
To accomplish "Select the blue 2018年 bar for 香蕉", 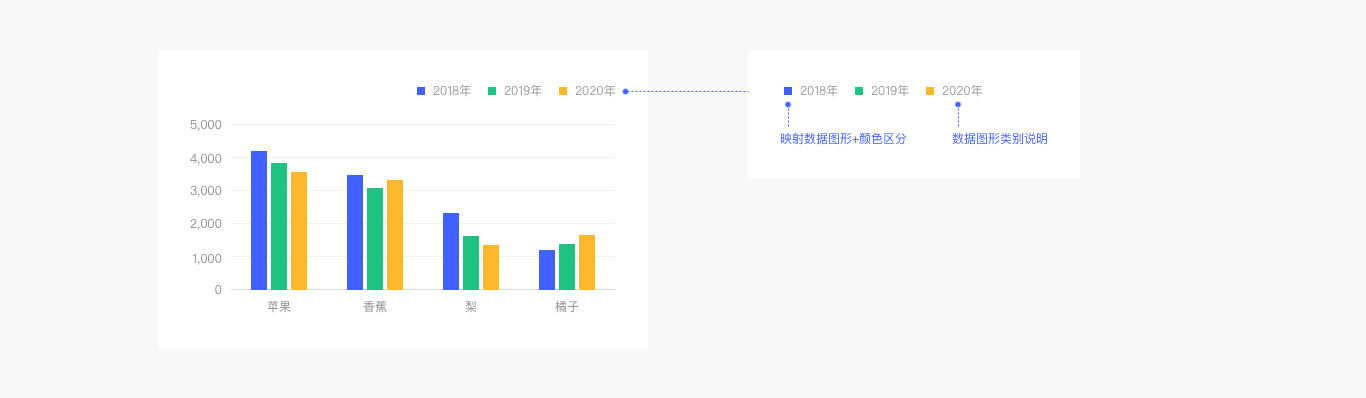I will point(355,232).
